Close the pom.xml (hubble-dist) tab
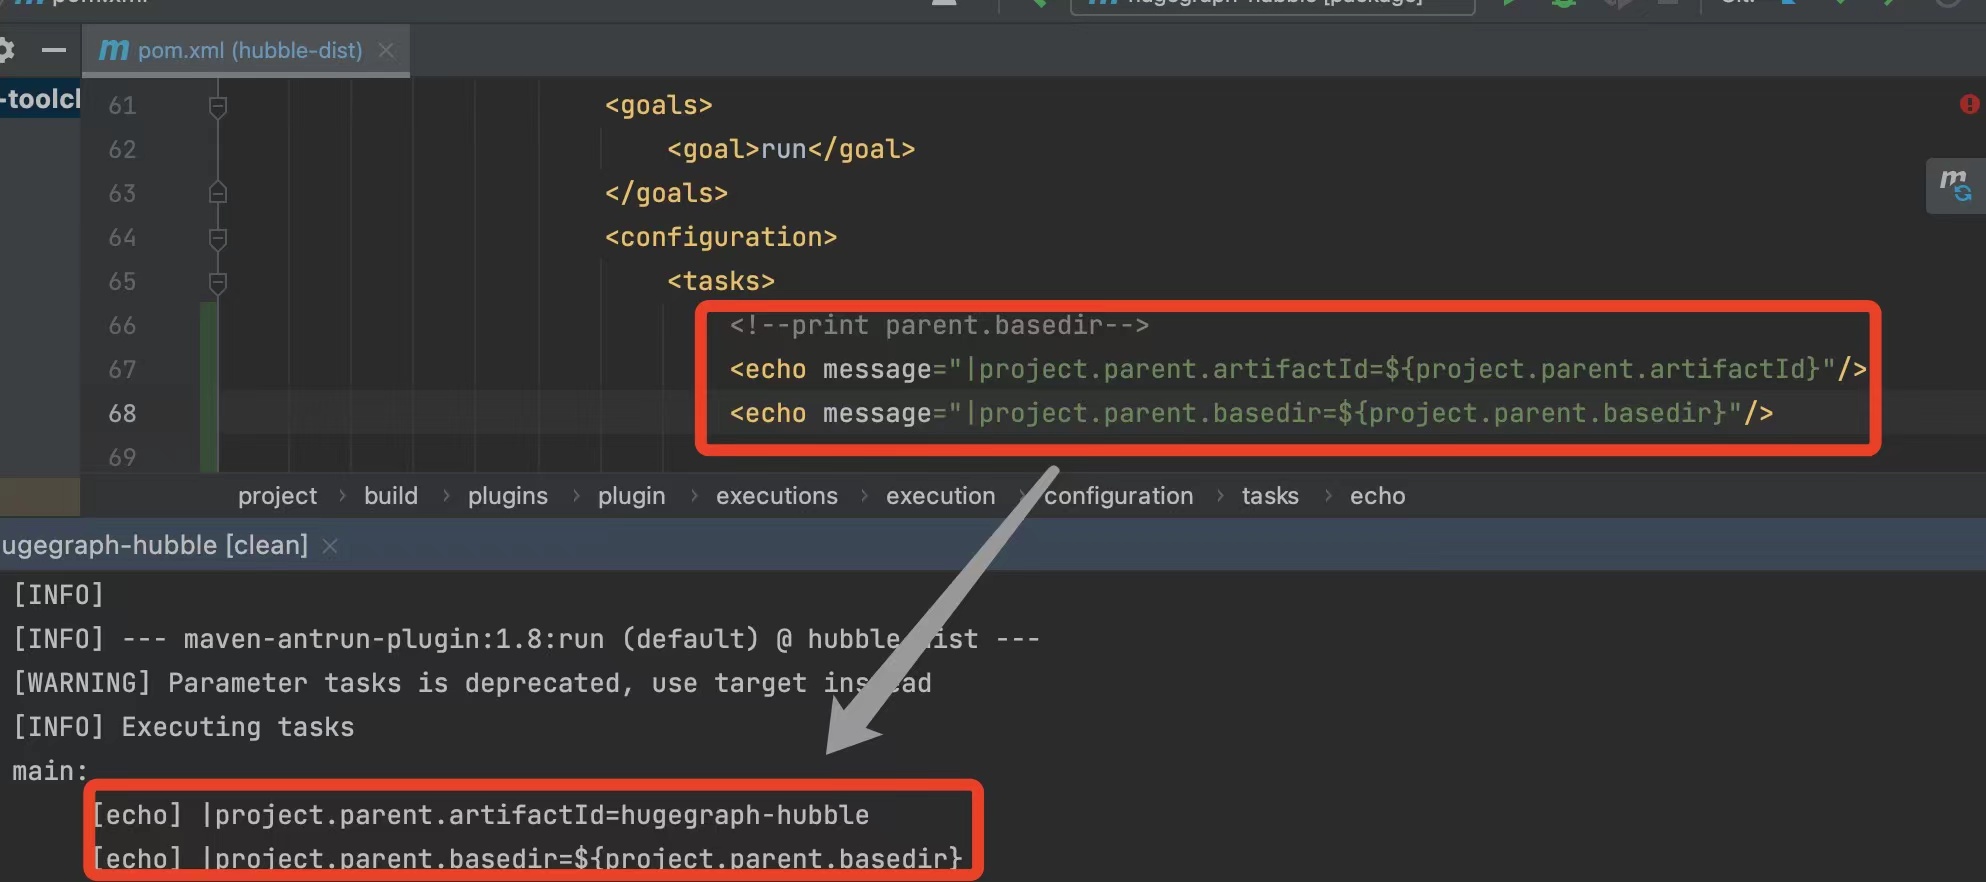 click(x=386, y=50)
